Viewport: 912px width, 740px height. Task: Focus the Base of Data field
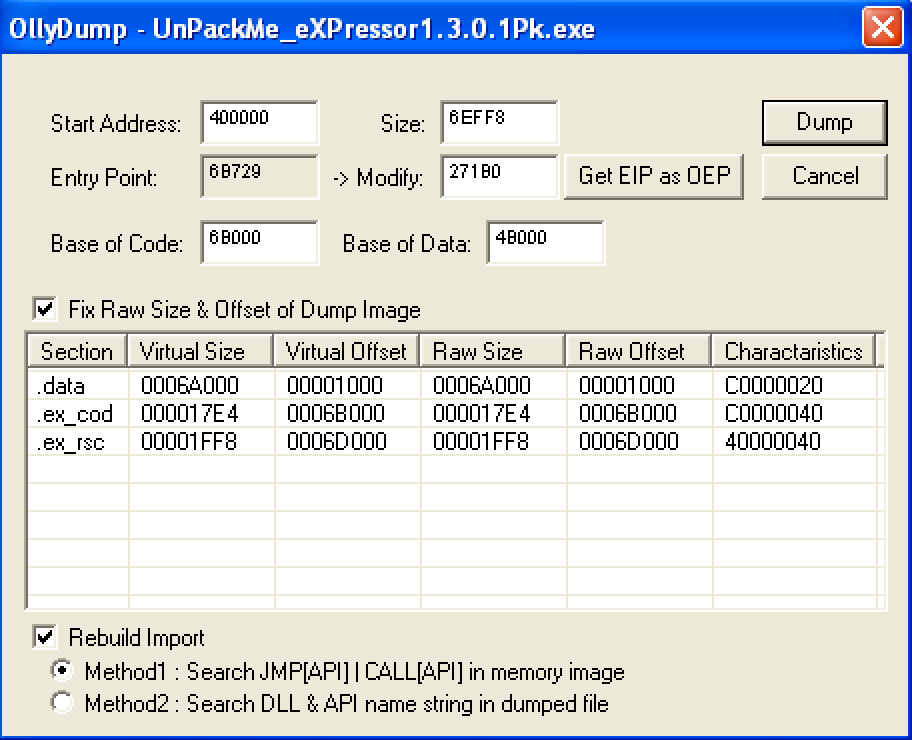pyautogui.click(x=545, y=242)
